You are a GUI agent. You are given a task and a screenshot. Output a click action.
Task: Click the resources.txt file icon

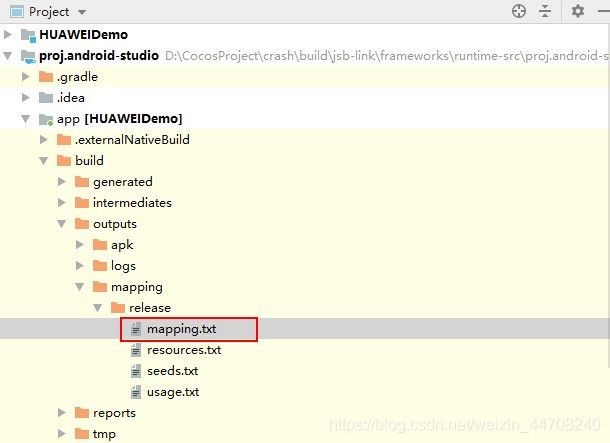pyautogui.click(x=135, y=350)
